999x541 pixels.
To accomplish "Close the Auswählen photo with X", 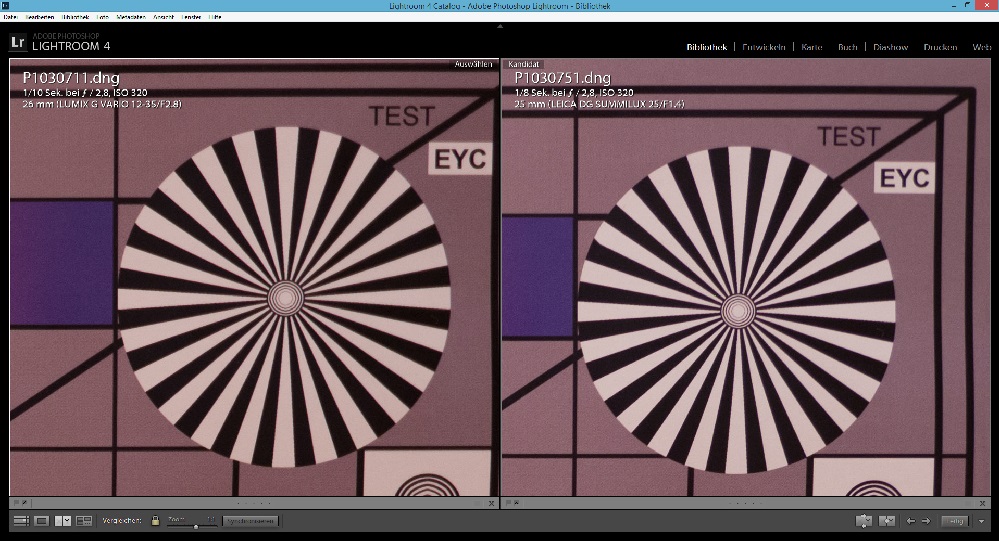I will click(x=491, y=503).
